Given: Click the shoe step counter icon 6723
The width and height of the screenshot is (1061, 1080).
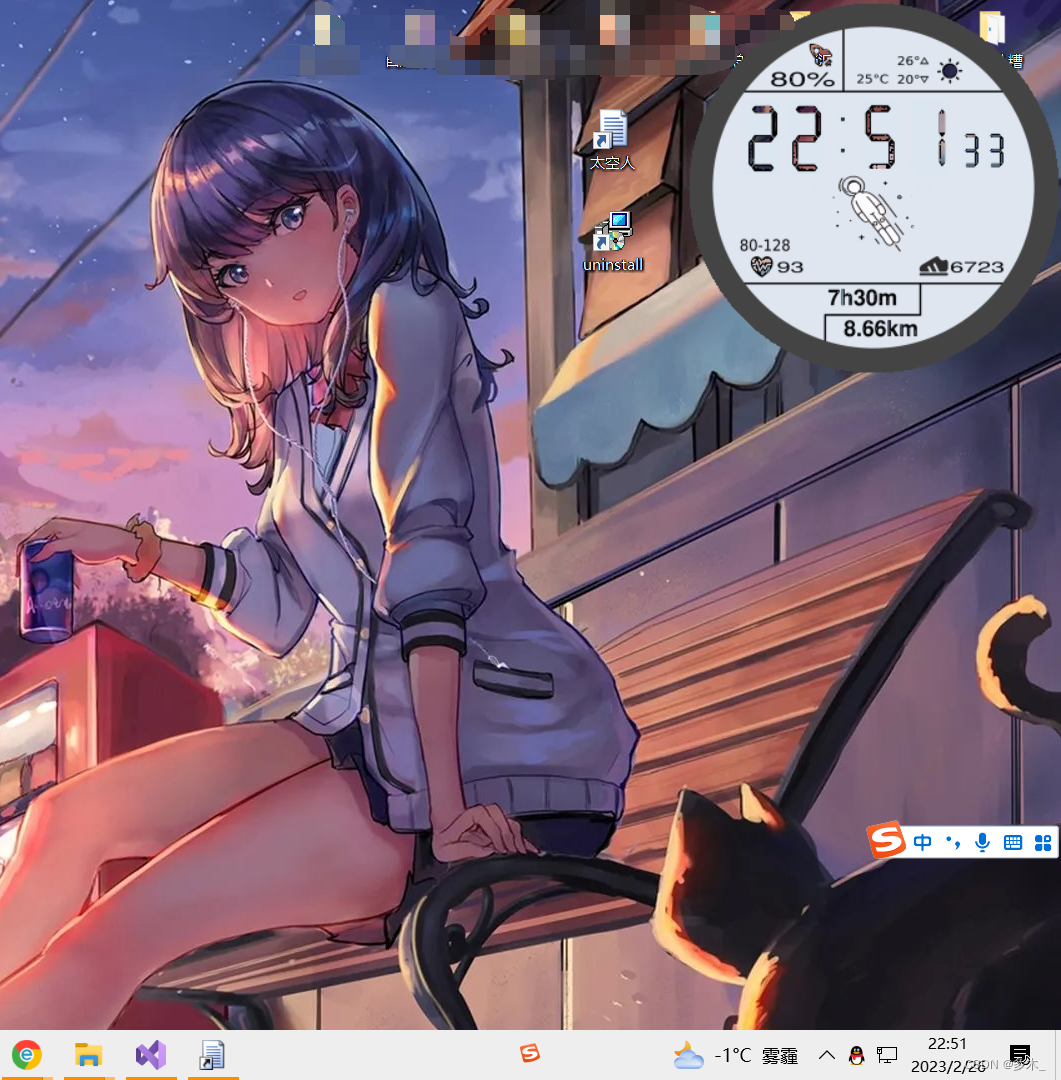Looking at the screenshot, I should (x=934, y=266).
